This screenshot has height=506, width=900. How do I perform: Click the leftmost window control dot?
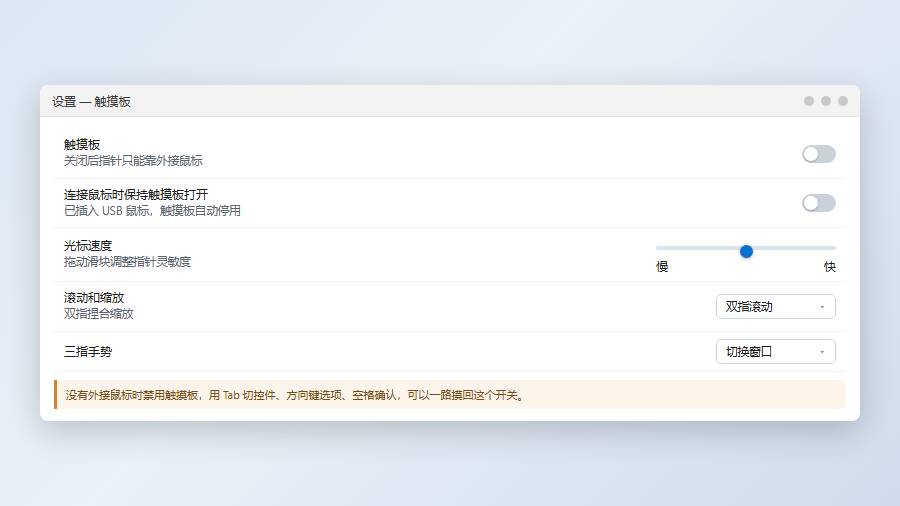pyautogui.click(x=809, y=101)
